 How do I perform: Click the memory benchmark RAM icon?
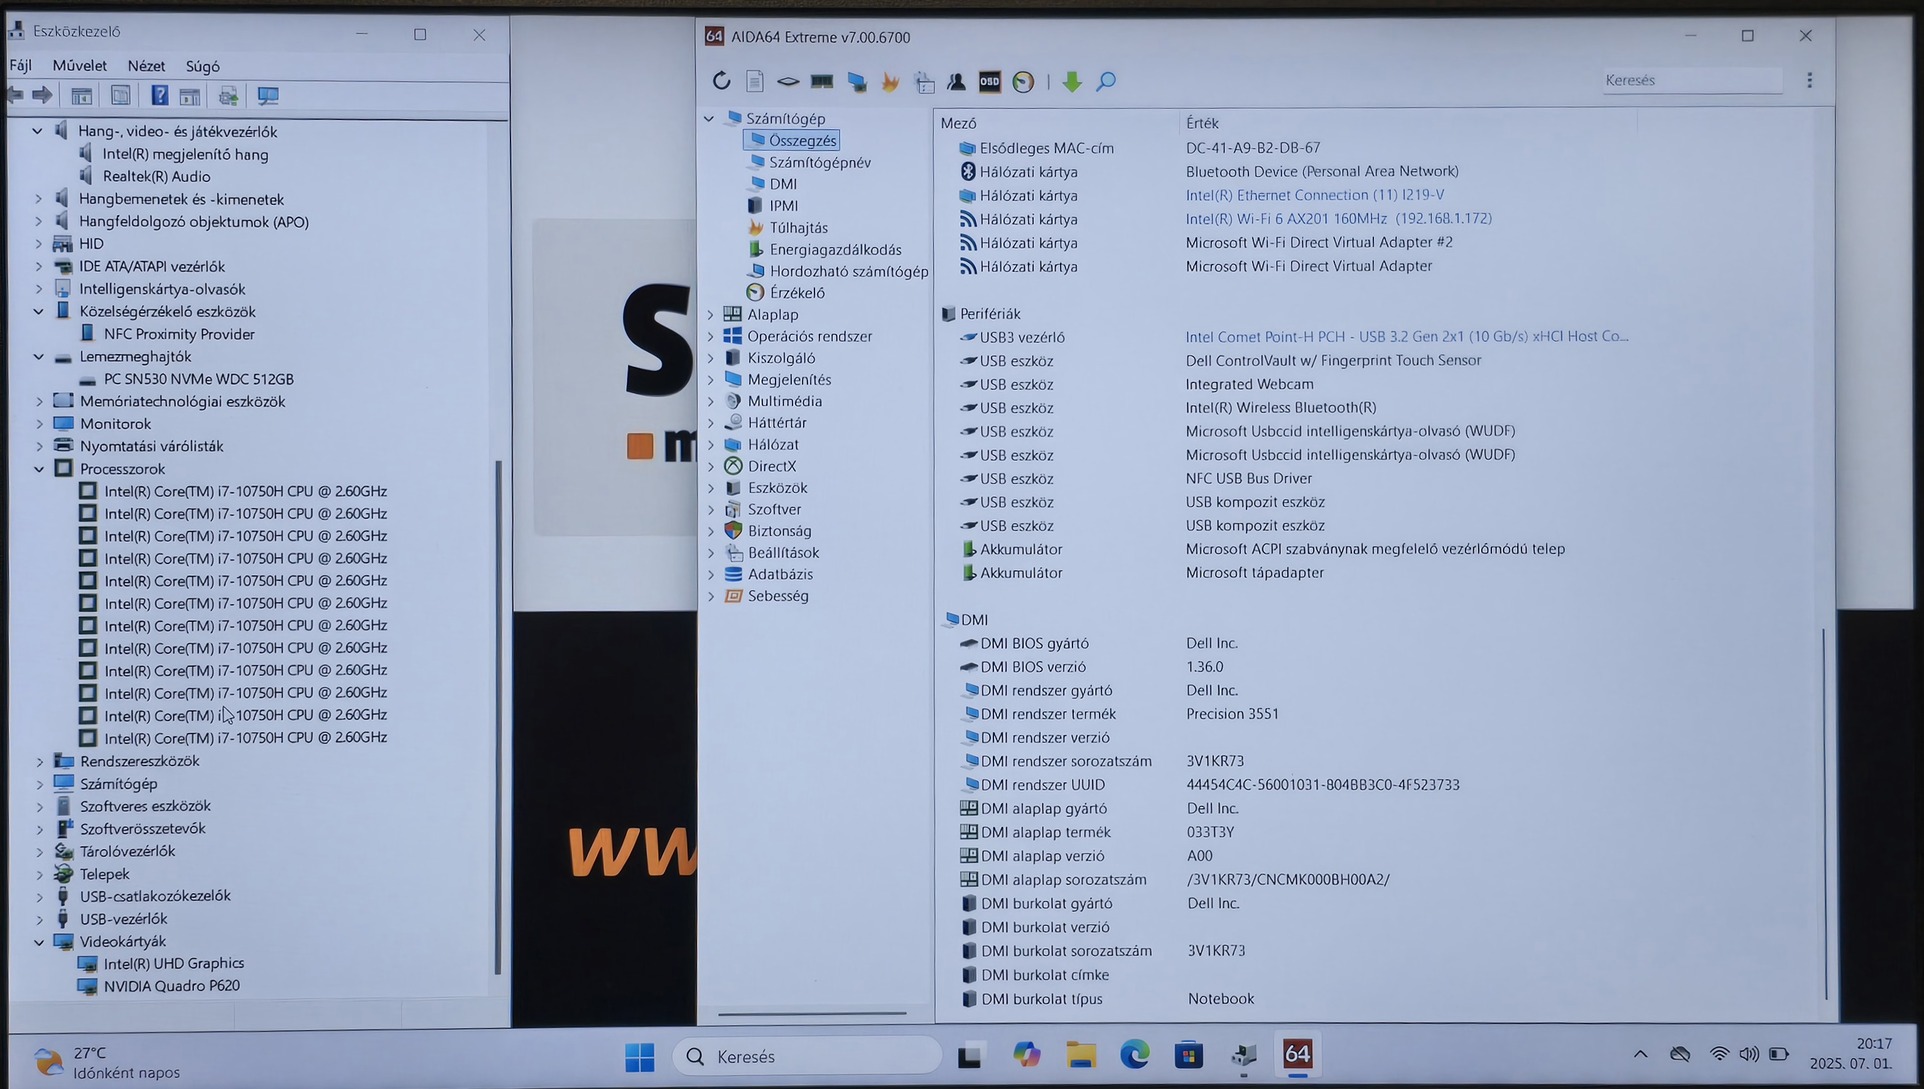point(822,81)
